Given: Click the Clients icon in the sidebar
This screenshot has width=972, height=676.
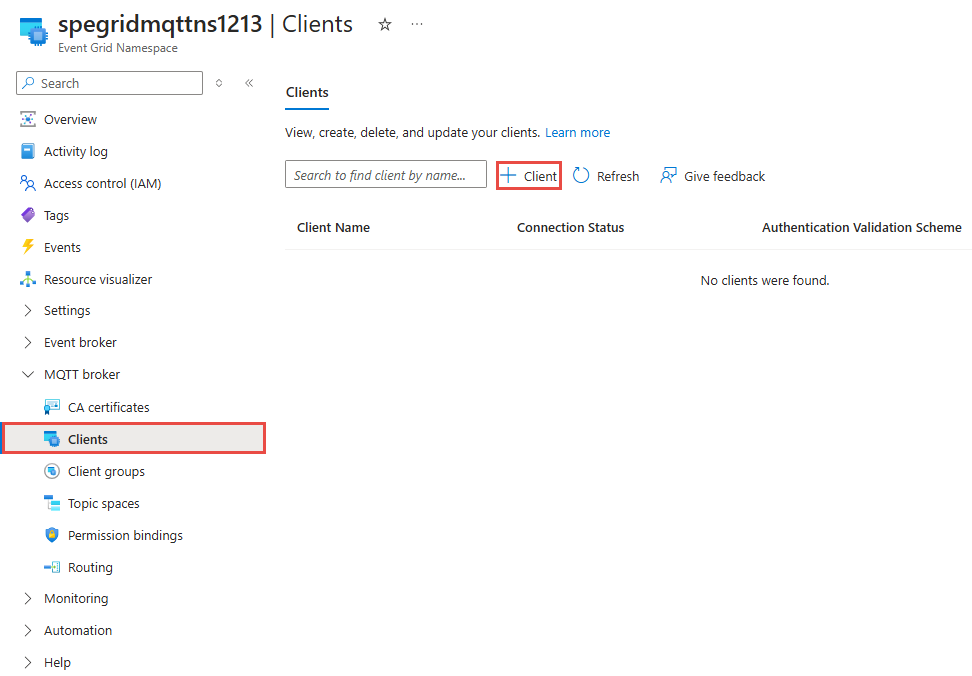Looking at the screenshot, I should (52, 439).
